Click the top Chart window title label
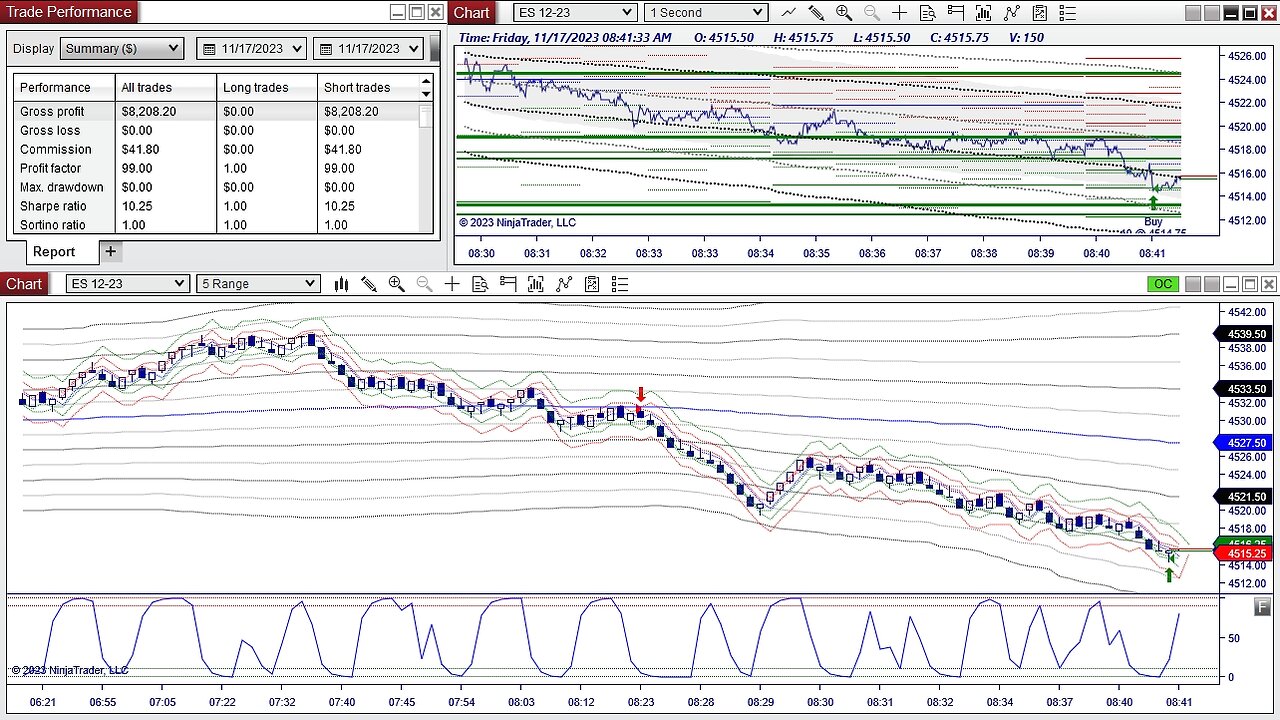 (x=471, y=13)
